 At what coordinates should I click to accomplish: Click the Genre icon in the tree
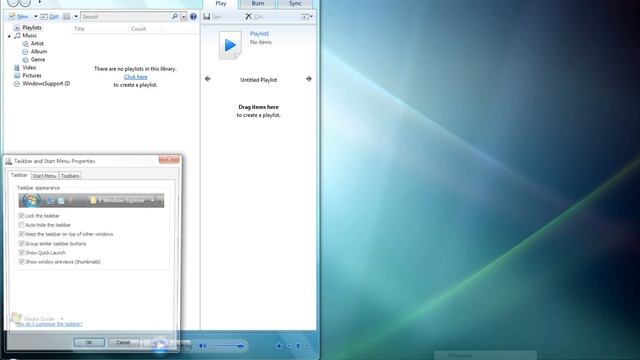tap(25, 60)
